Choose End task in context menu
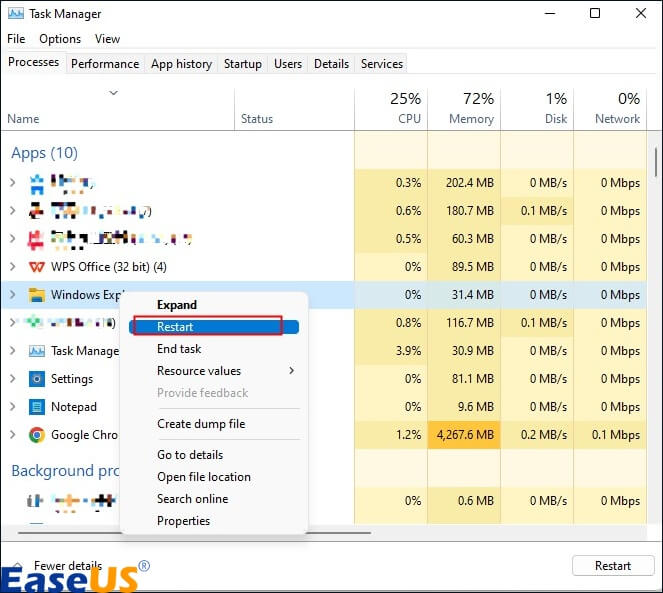This screenshot has width=663, height=593. [179, 349]
